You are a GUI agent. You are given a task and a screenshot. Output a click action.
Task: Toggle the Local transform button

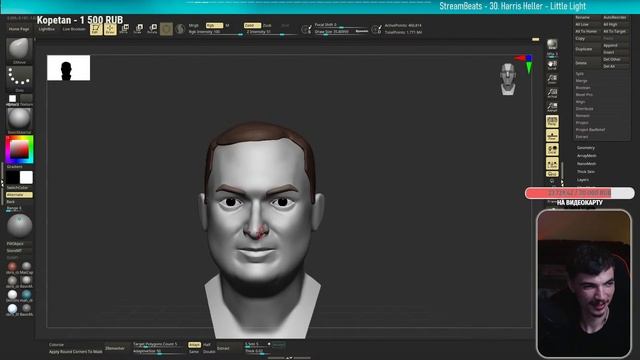(x=552, y=150)
